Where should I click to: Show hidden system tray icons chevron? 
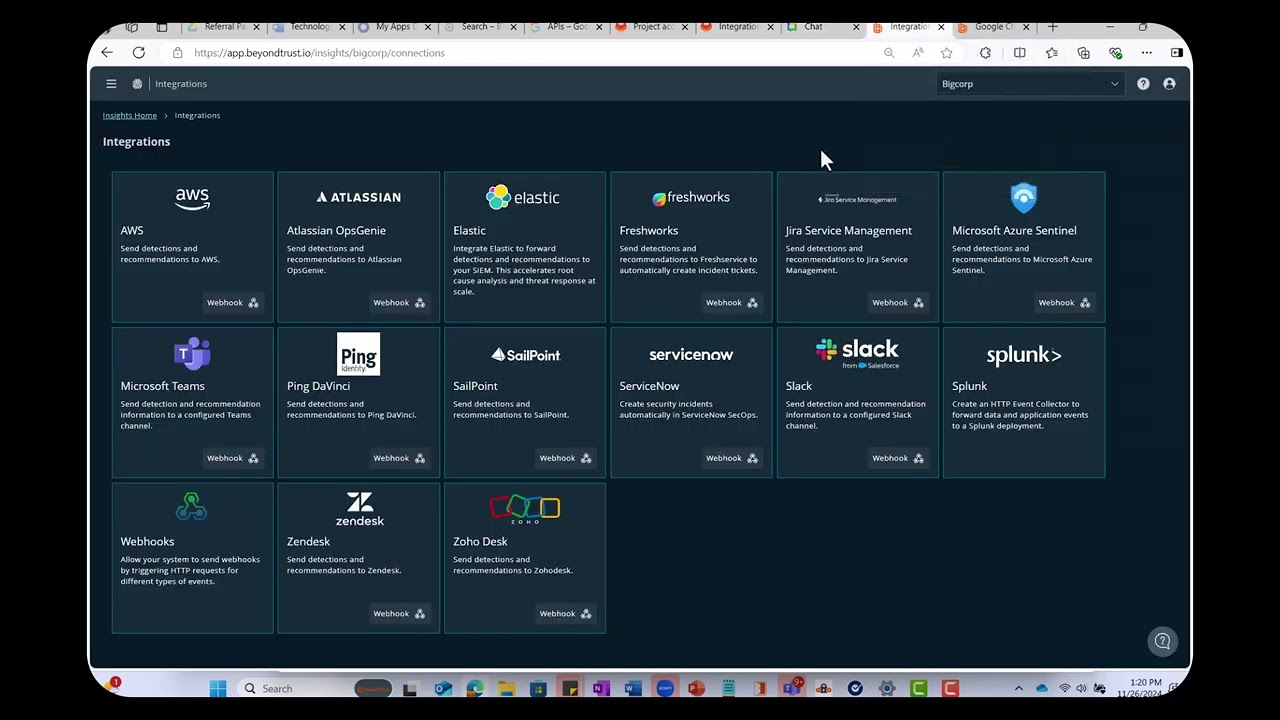[1018, 688]
